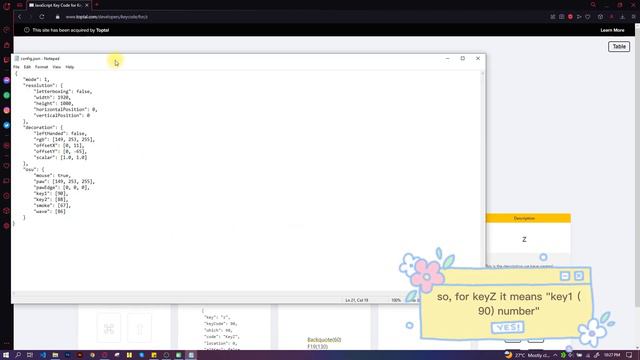Image resolution: width=640 pixels, height=360 pixels.
Task: Click the tab search magnifier in title bar
Action: coord(593,5)
